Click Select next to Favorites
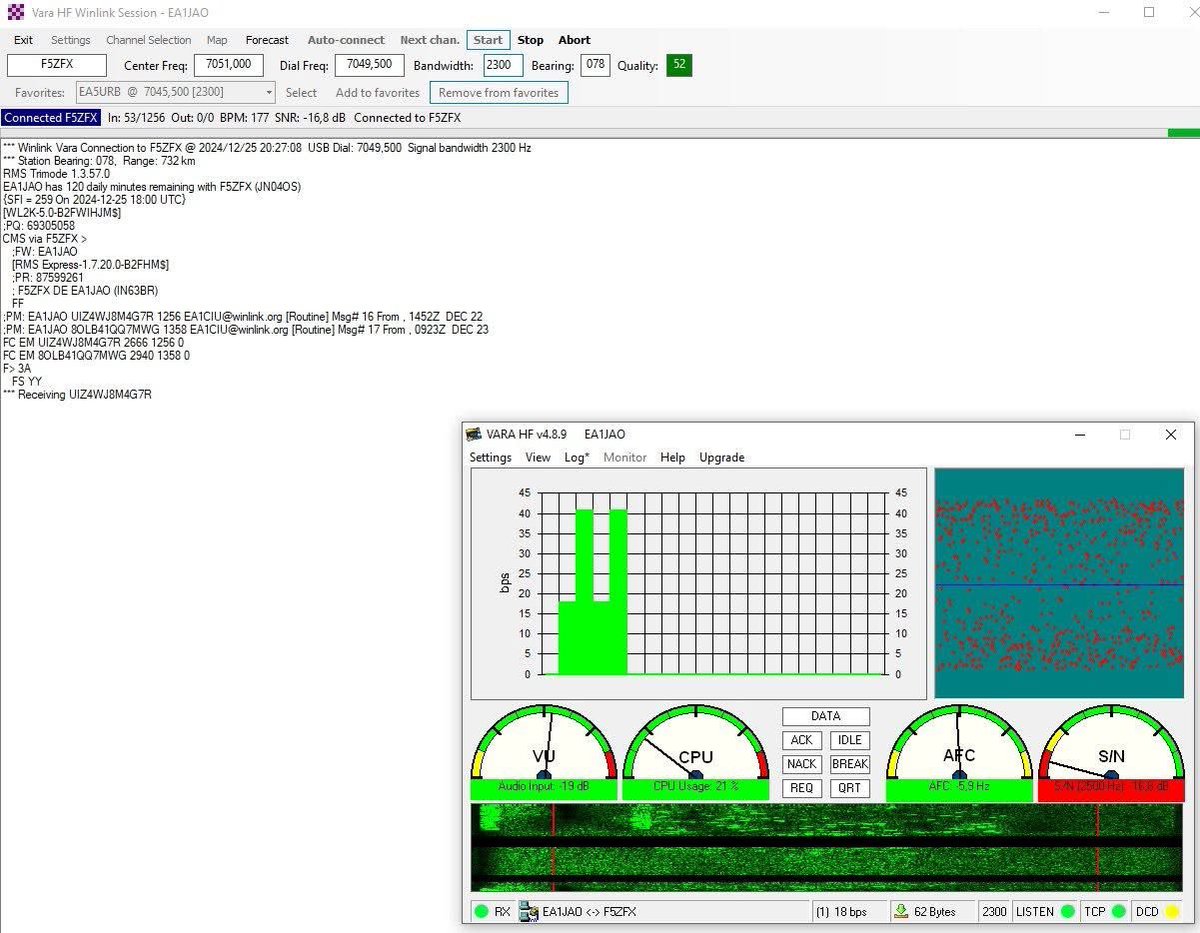This screenshot has width=1200, height=933. (x=301, y=92)
